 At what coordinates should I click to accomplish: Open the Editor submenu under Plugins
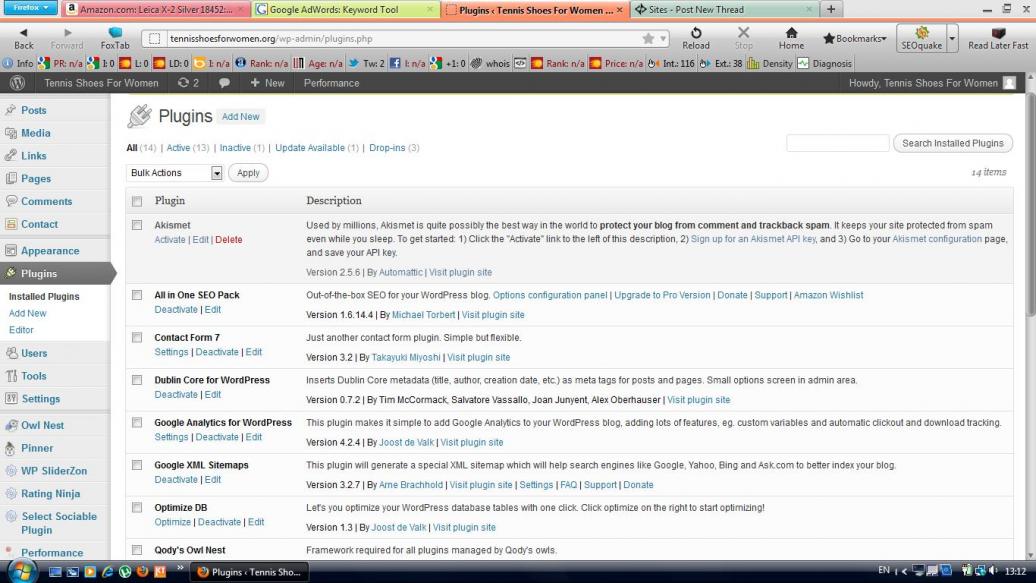point(21,330)
